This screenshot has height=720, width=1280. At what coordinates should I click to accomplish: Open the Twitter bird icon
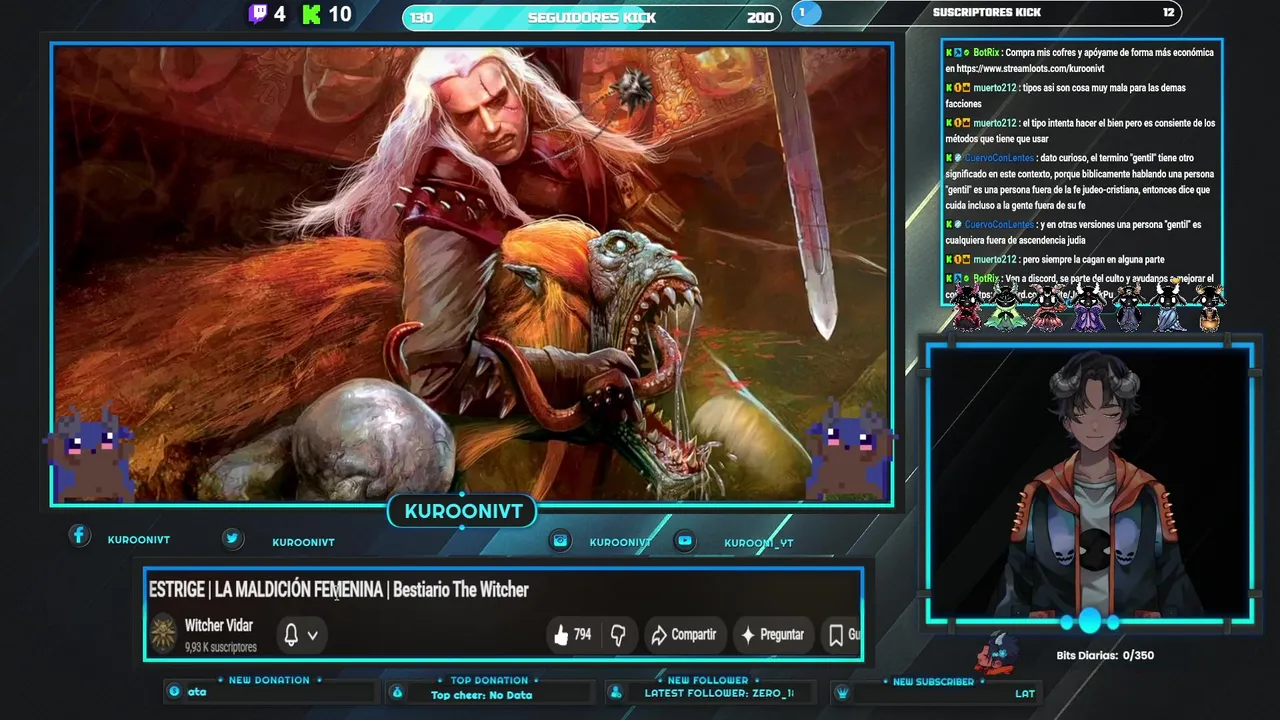[232, 539]
